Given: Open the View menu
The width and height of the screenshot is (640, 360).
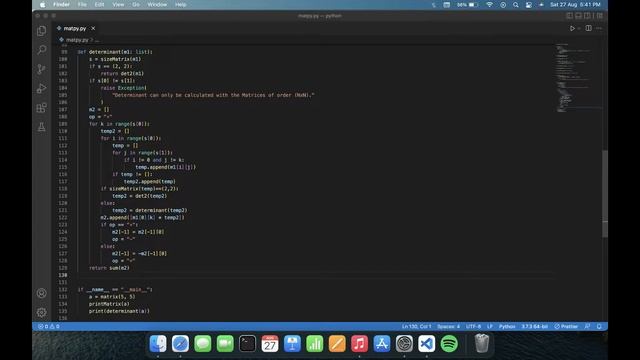Looking at the screenshot, I should [118, 5].
